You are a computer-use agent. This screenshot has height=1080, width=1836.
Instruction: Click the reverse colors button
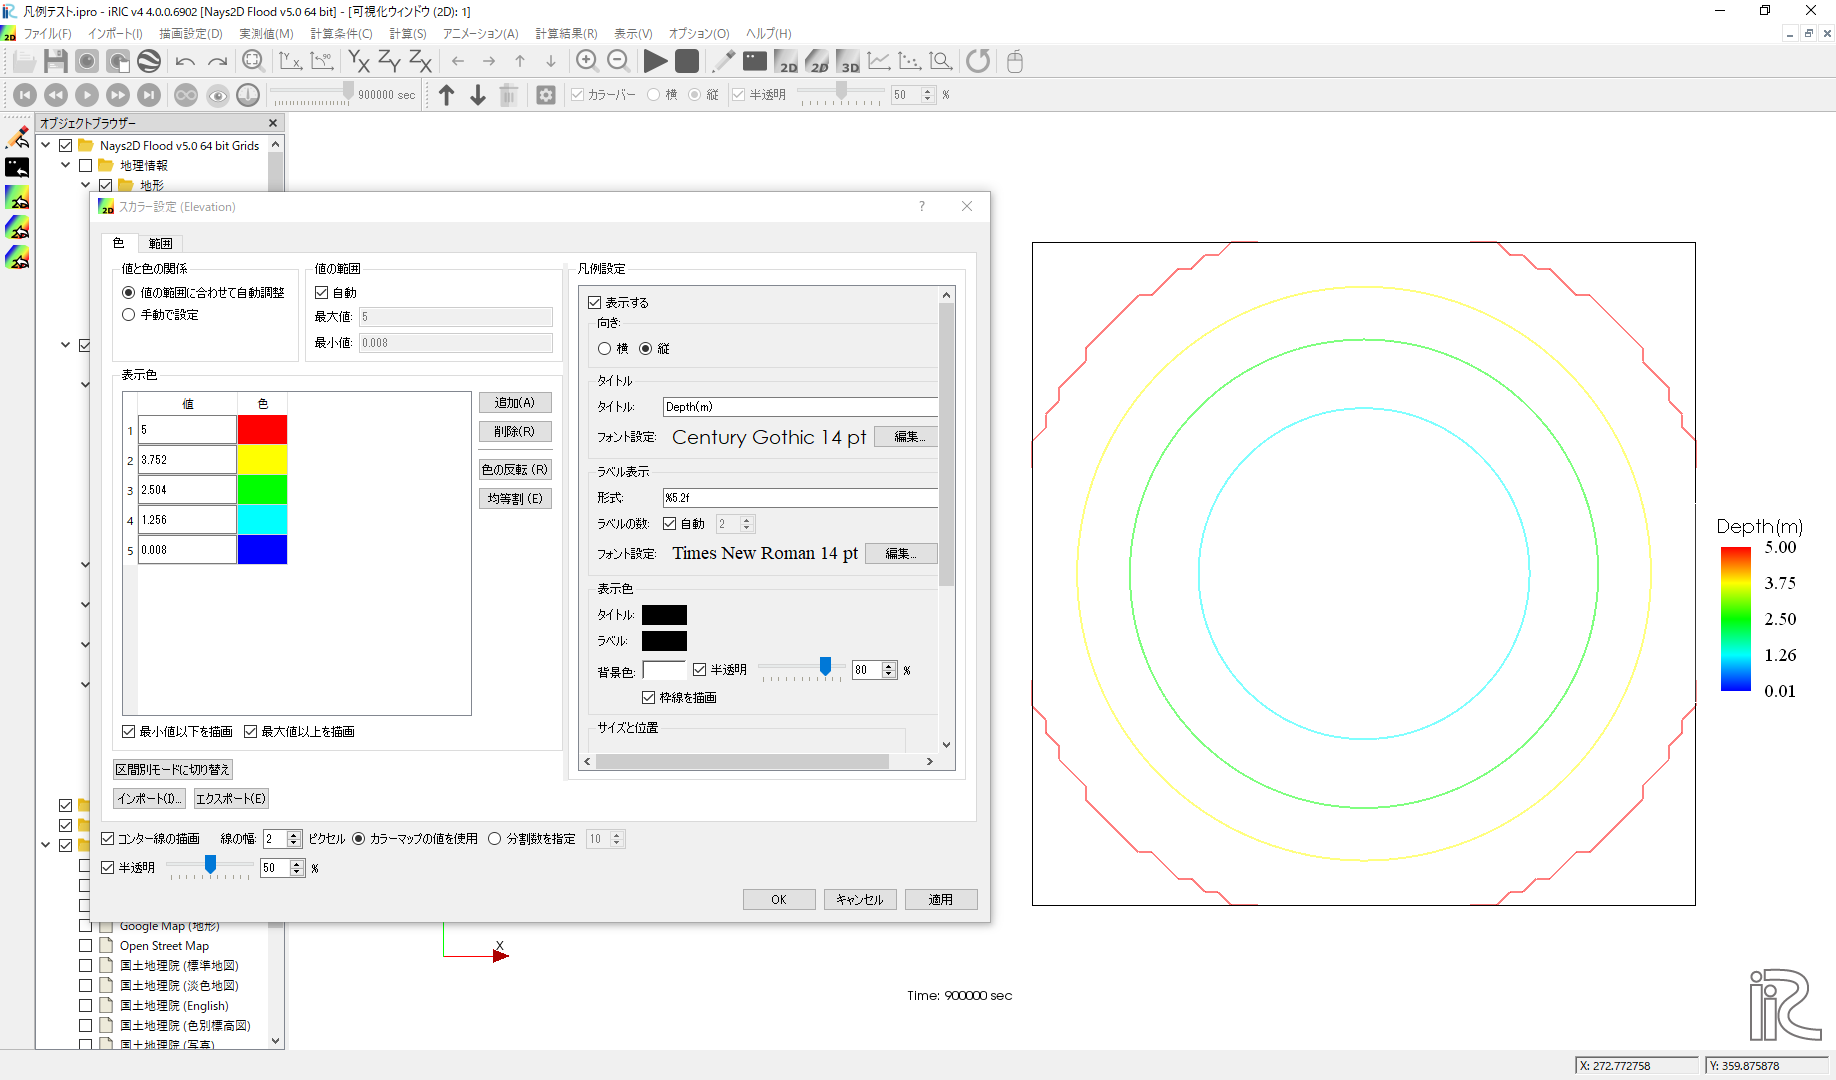click(514, 470)
